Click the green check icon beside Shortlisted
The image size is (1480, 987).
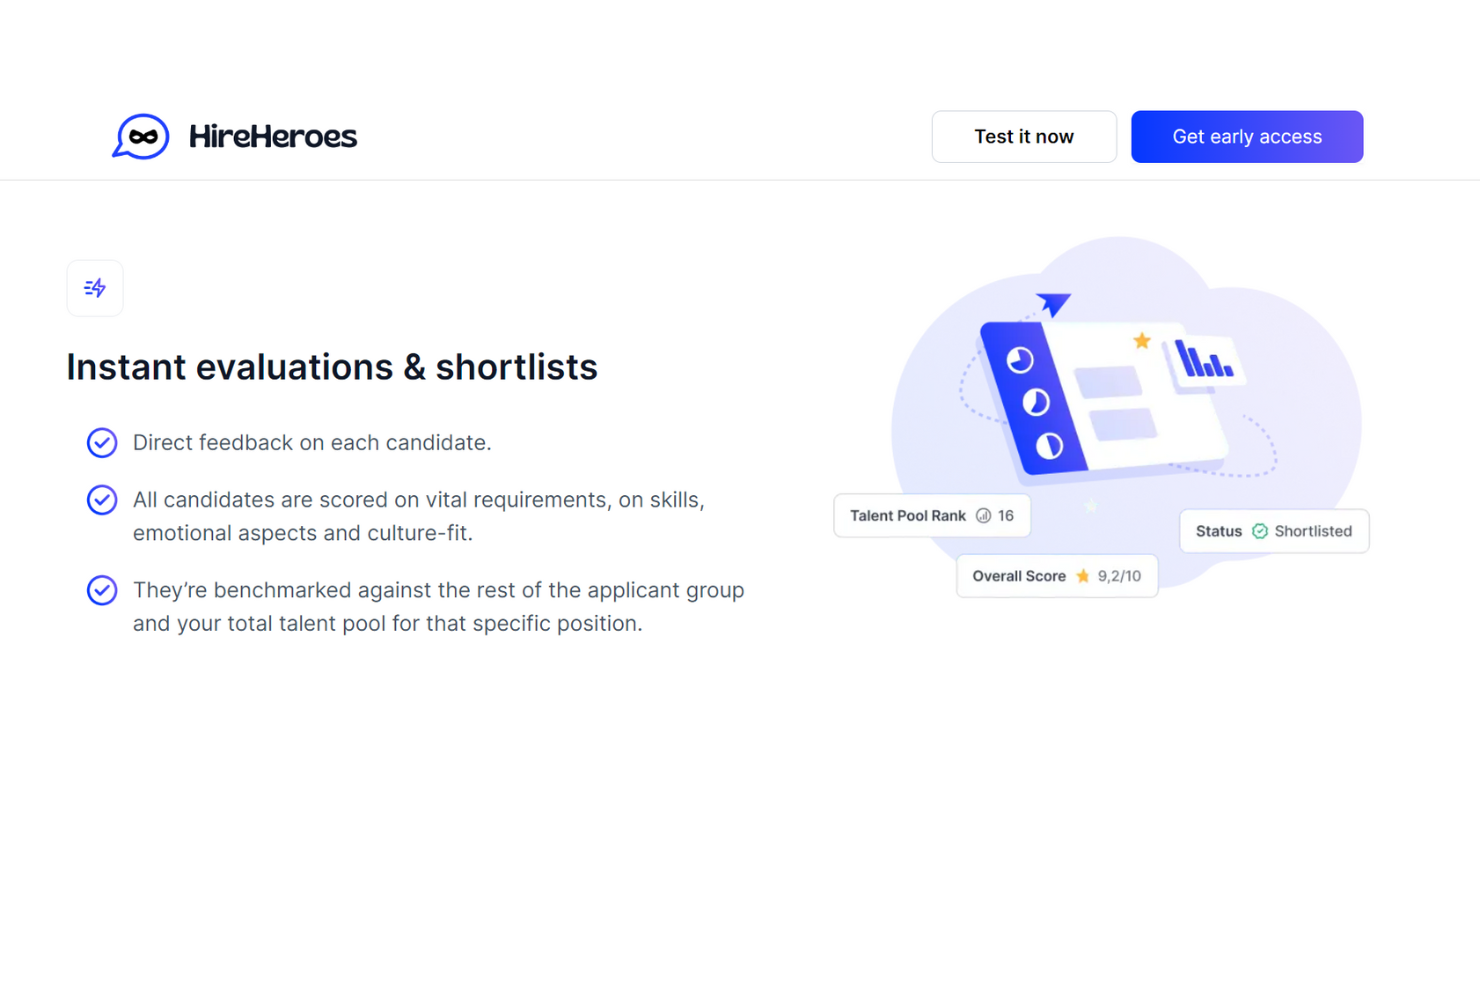[x=1260, y=531]
